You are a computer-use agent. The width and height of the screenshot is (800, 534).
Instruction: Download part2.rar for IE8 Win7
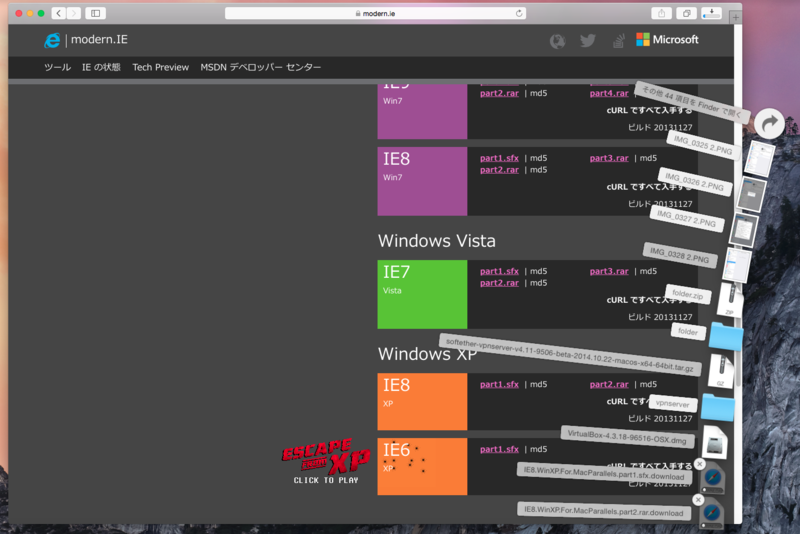(x=499, y=170)
